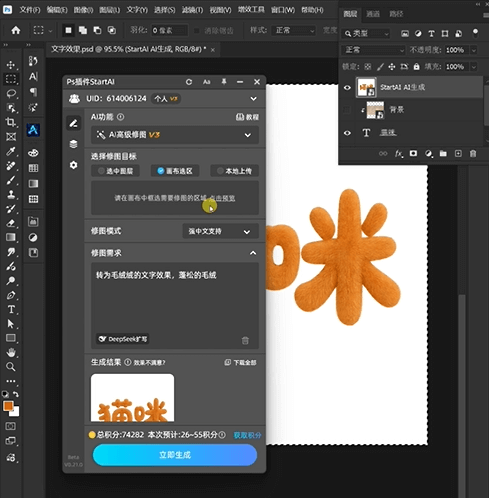
Task: Click into the 修图需求 prompt text area
Action: tap(175, 305)
